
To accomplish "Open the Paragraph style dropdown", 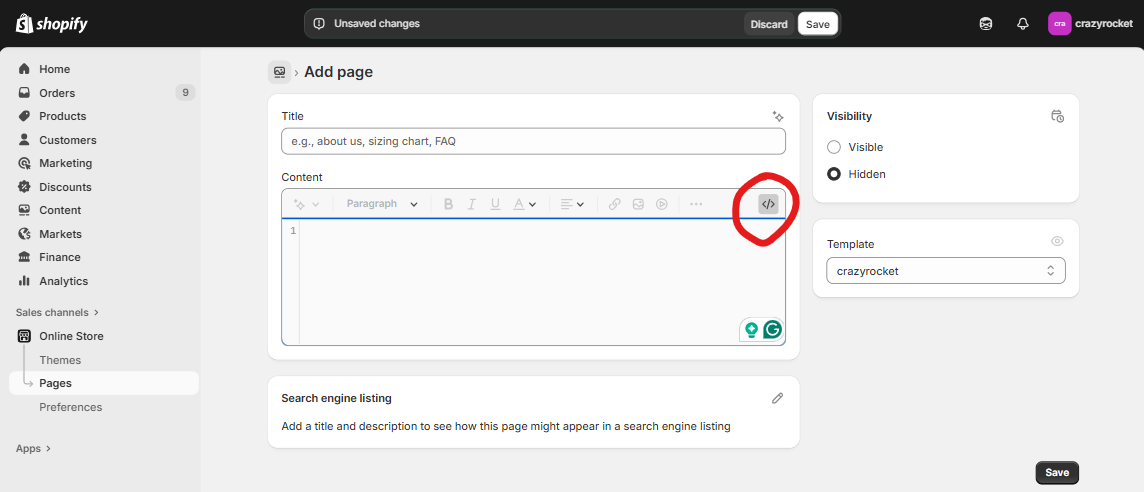I will (382, 204).
